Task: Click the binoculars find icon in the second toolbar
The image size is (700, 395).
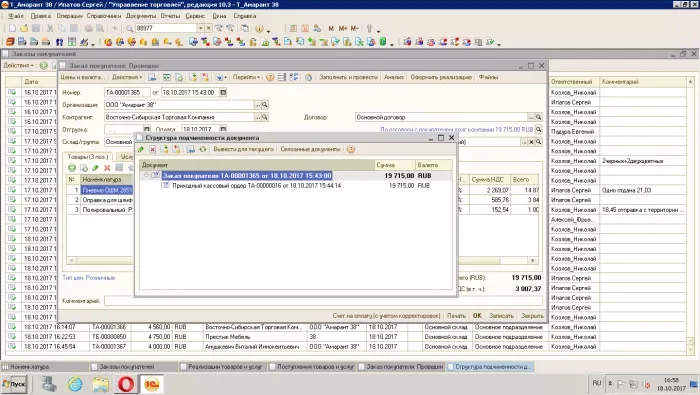Action: pos(59,42)
